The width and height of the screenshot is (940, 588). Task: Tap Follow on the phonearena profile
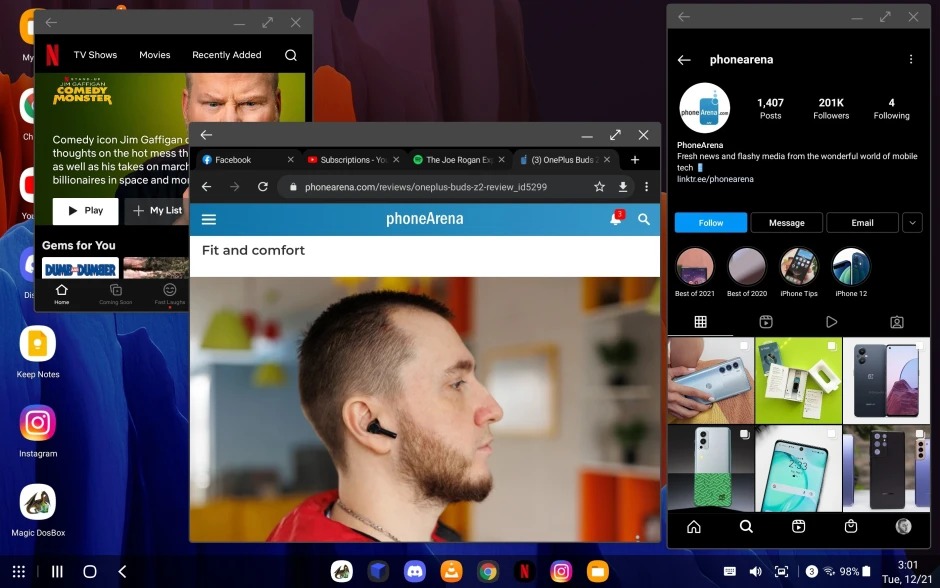click(710, 222)
